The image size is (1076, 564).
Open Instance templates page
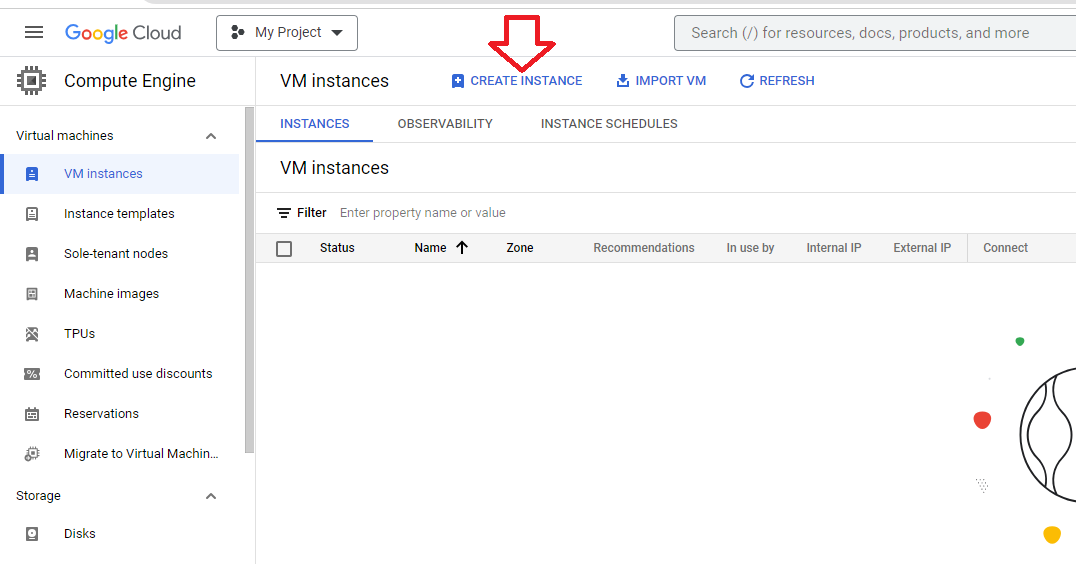pyautogui.click(x=121, y=214)
